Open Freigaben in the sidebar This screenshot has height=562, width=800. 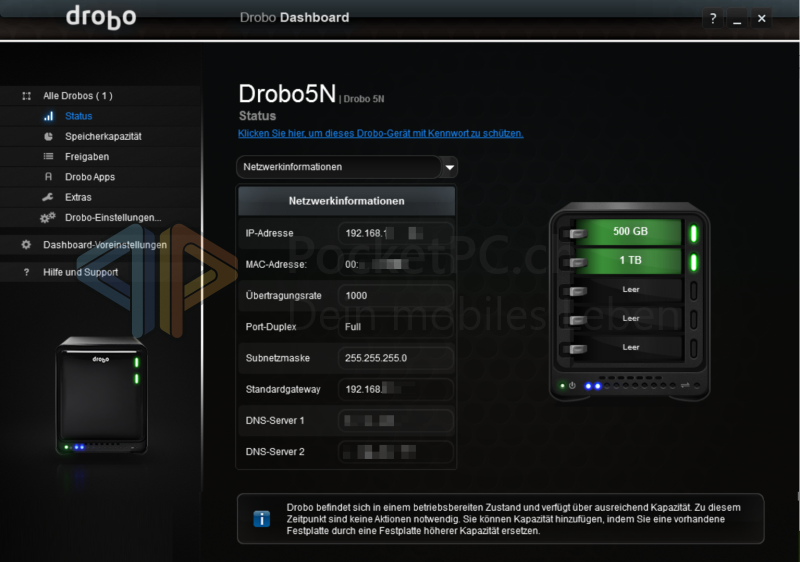coord(87,157)
